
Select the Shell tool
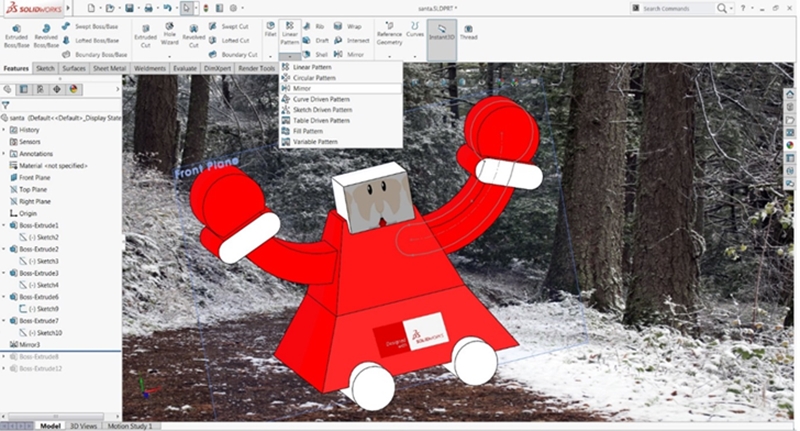point(315,54)
